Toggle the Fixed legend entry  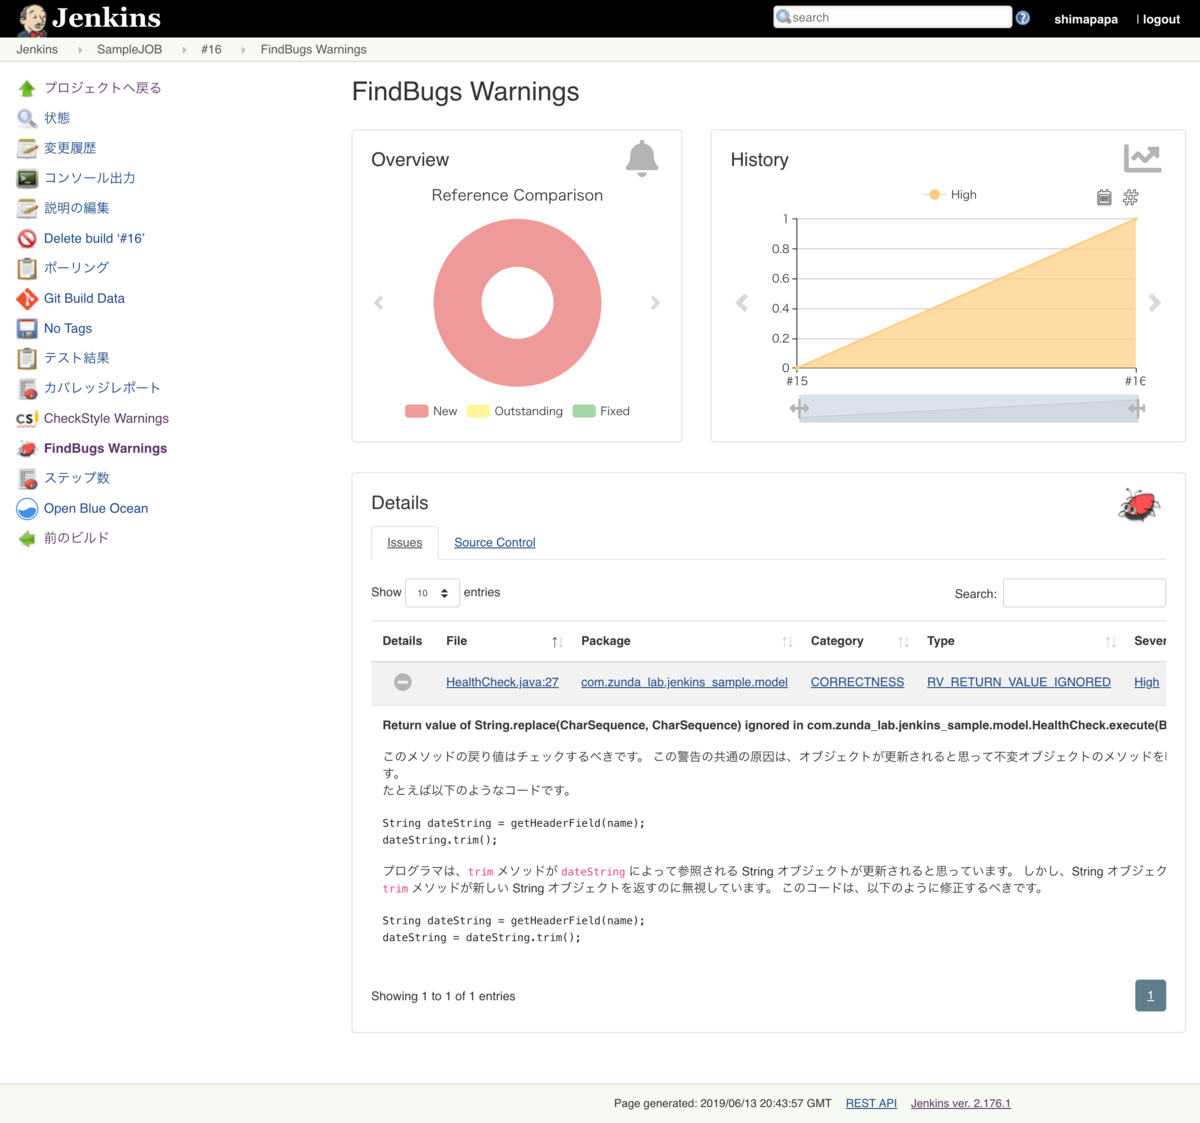tap(601, 411)
